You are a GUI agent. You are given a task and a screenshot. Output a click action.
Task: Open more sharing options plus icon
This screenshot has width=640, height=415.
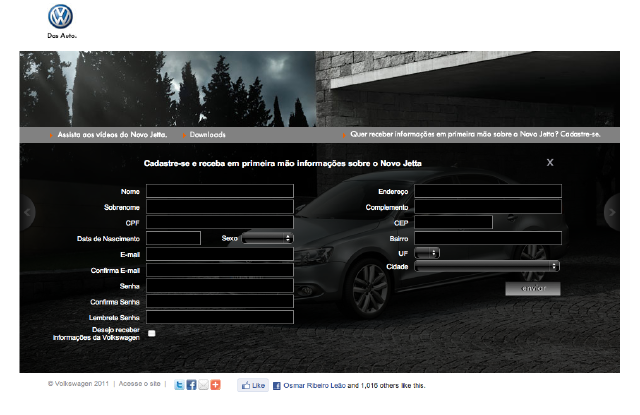pos(216,385)
